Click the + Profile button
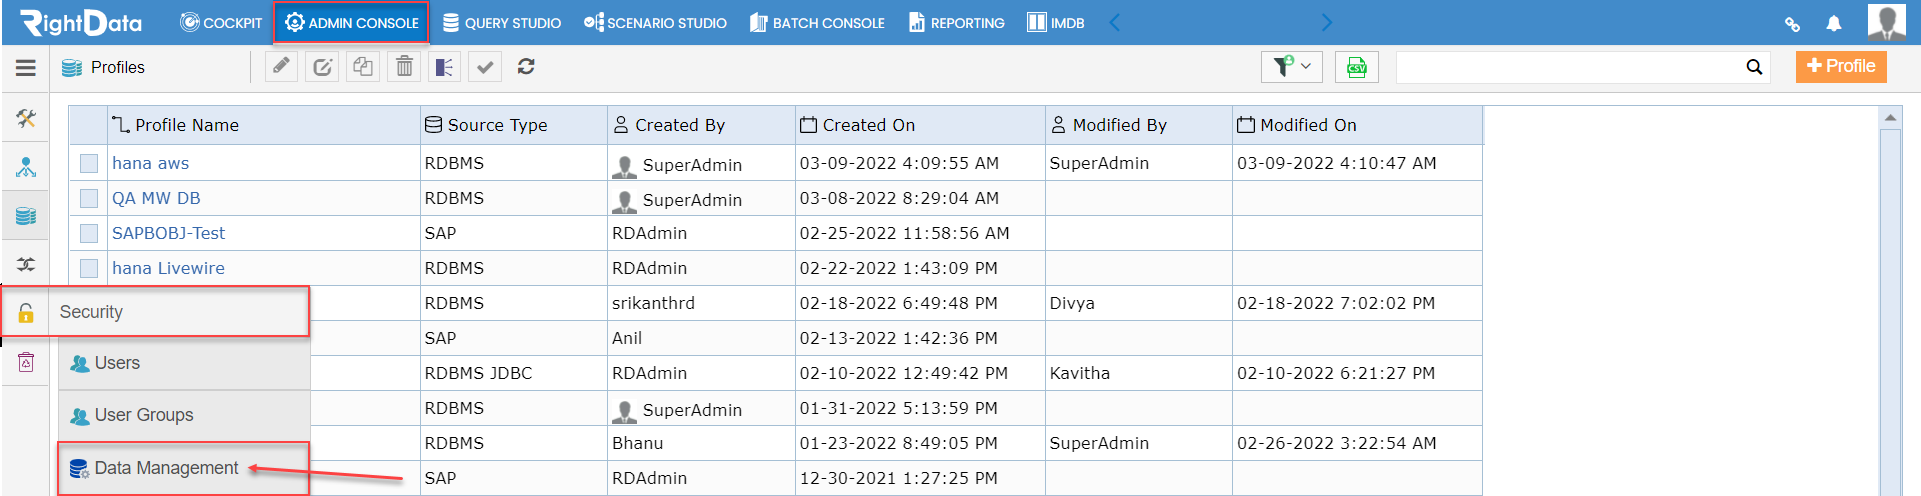Viewport: 1921px width, 496px height. tap(1841, 66)
